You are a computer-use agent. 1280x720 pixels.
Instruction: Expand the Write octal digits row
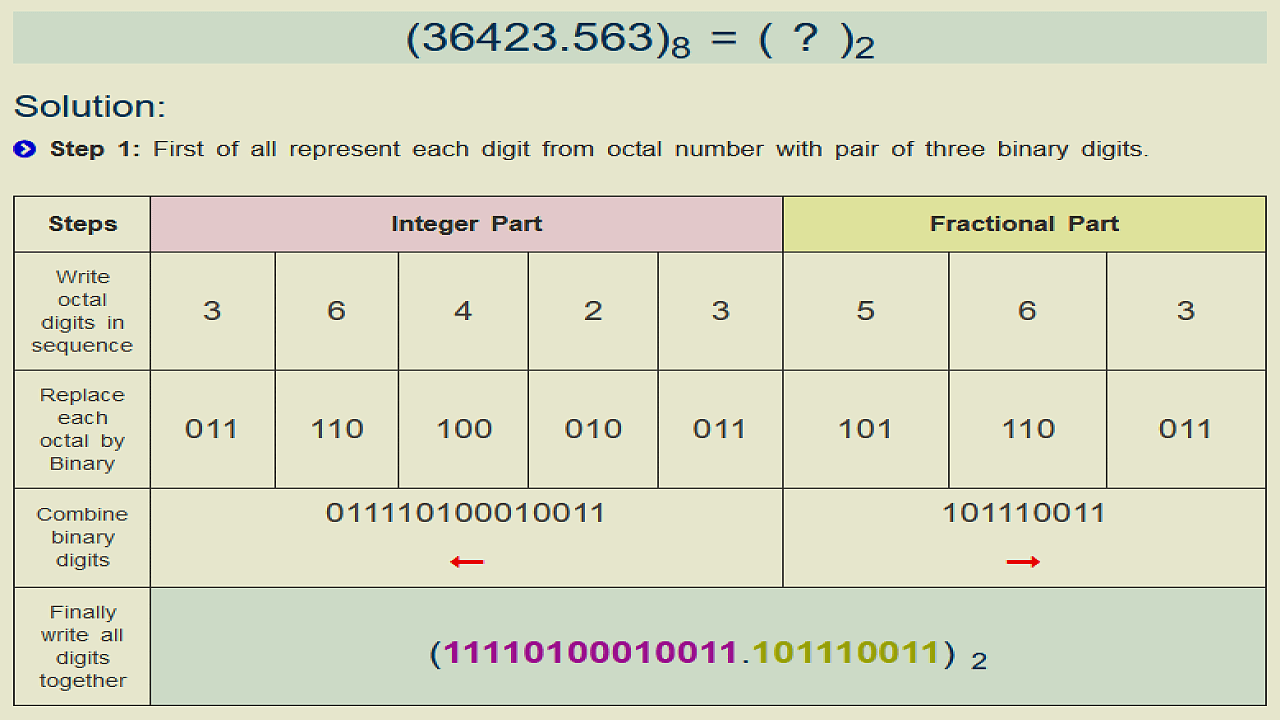pyautogui.click(x=81, y=311)
